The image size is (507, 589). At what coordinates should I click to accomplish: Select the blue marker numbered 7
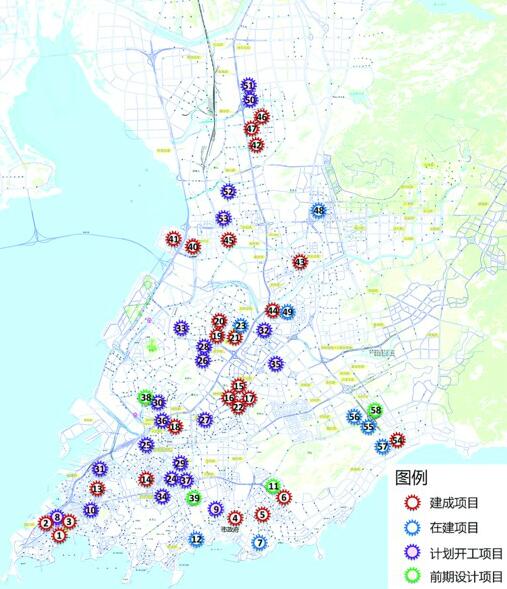click(259, 542)
